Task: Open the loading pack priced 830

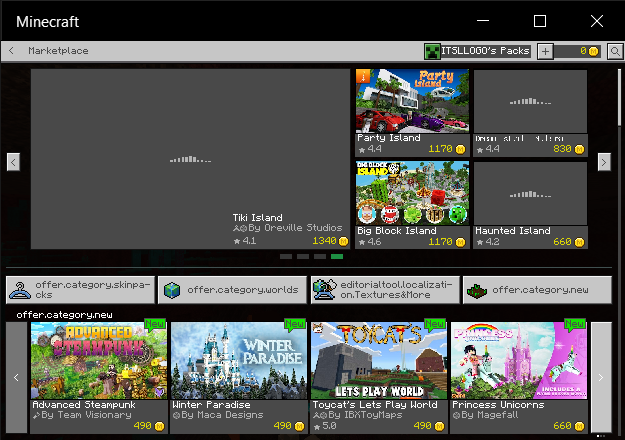Action: (530, 113)
